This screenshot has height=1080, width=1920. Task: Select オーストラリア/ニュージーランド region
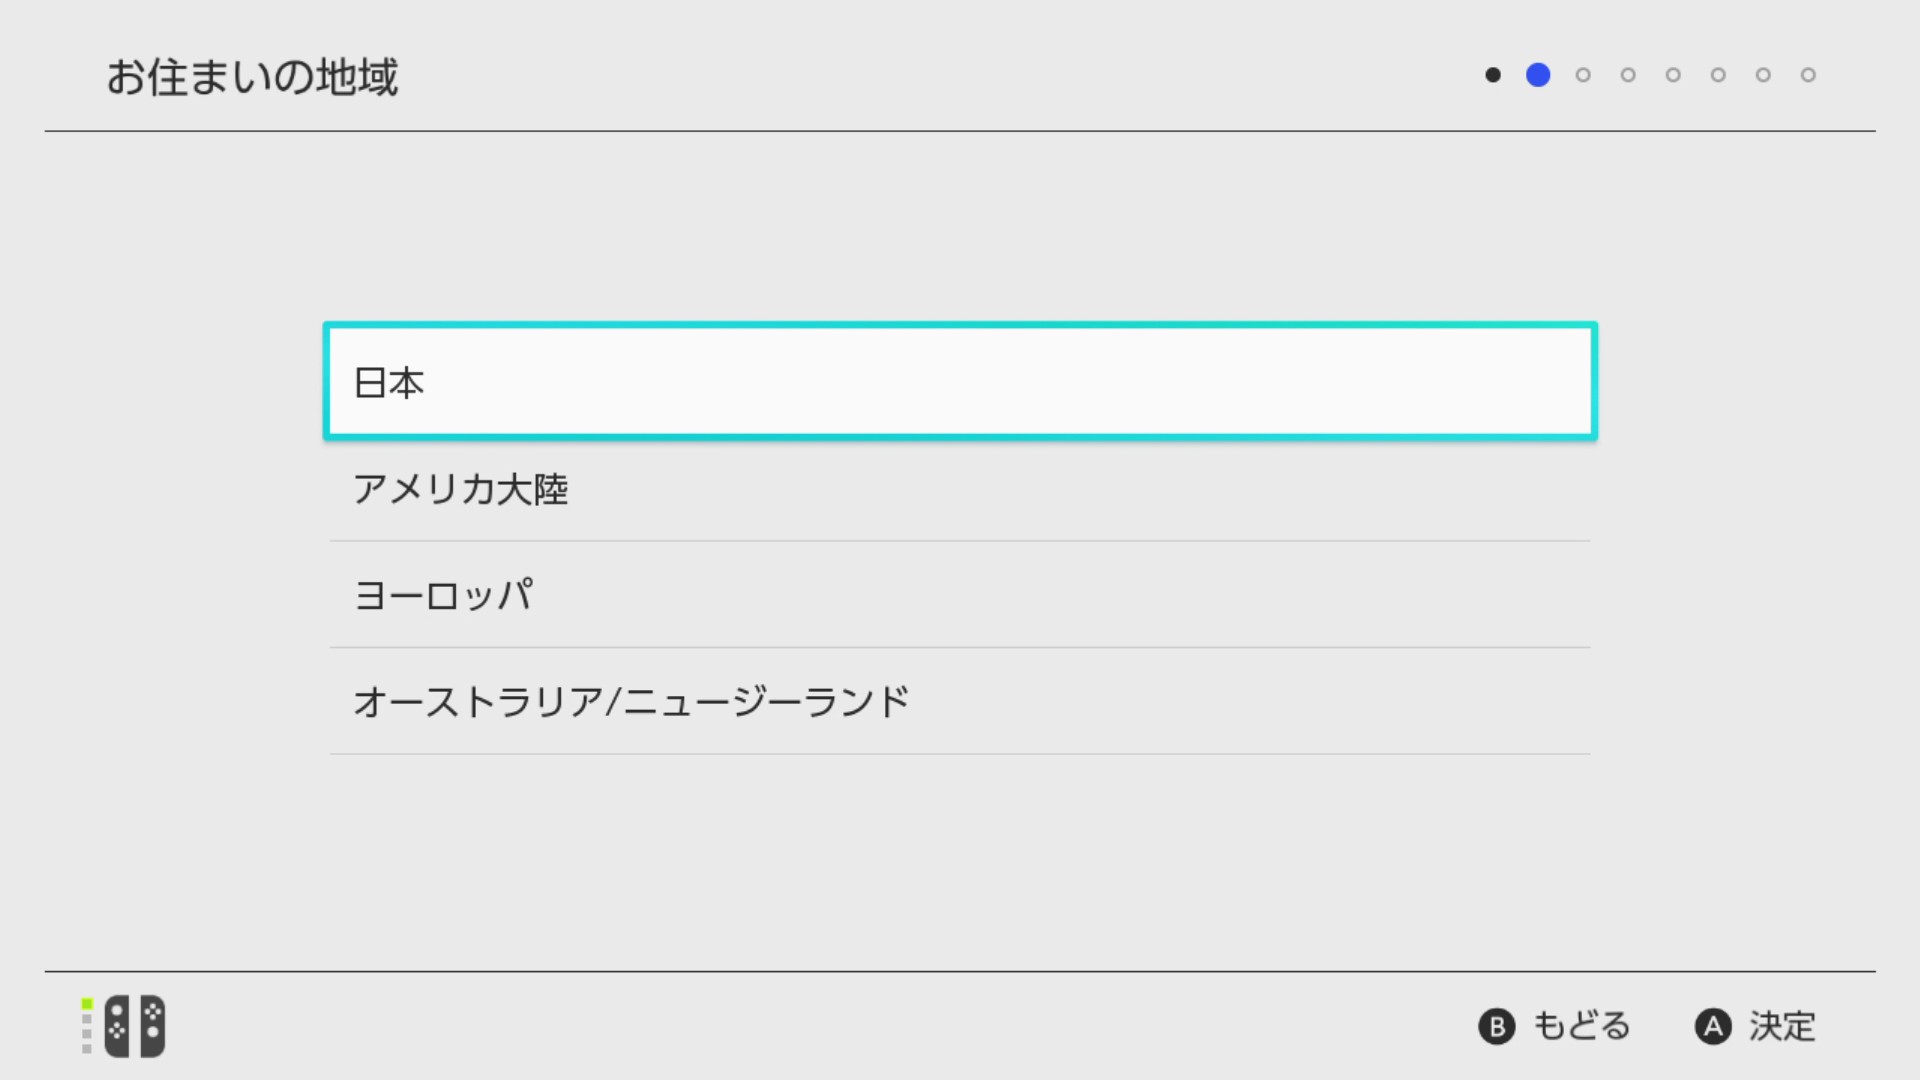(959, 701)
